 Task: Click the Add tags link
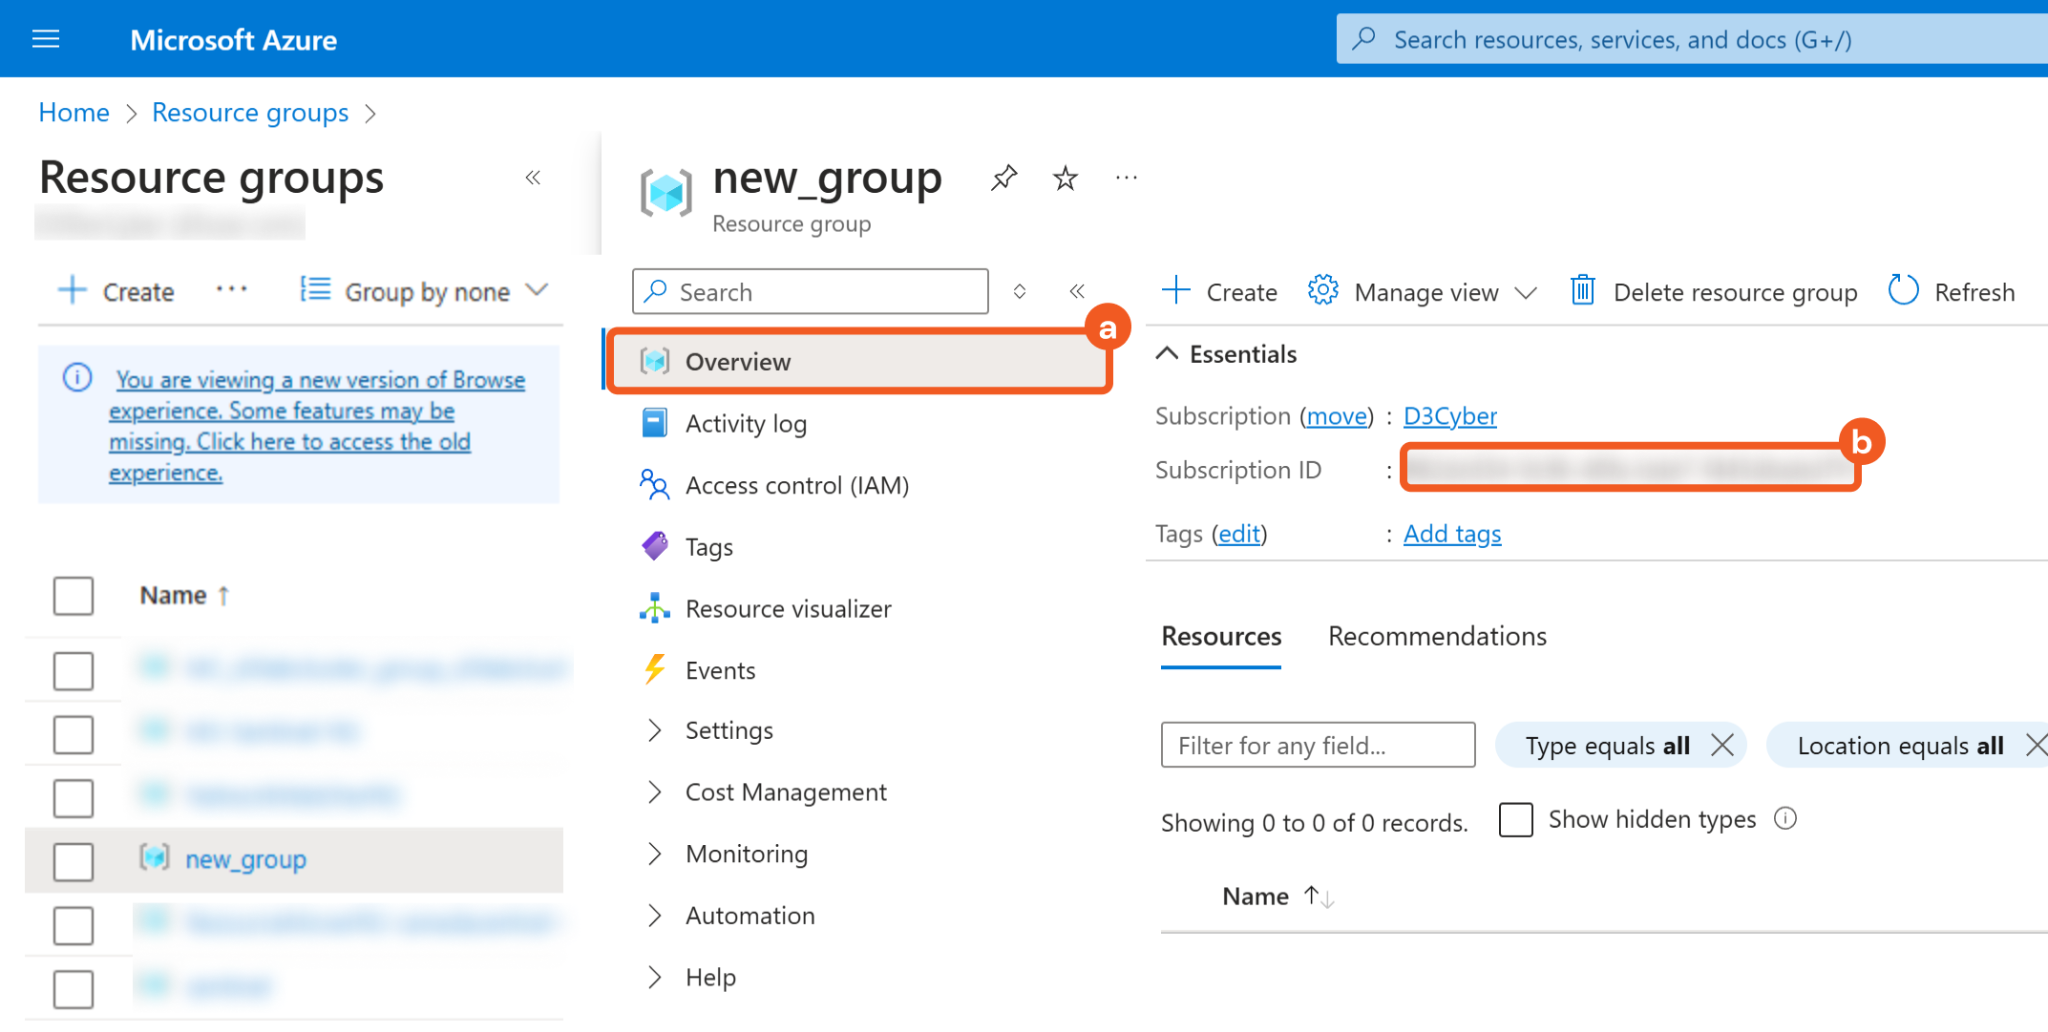[1452, 534]
